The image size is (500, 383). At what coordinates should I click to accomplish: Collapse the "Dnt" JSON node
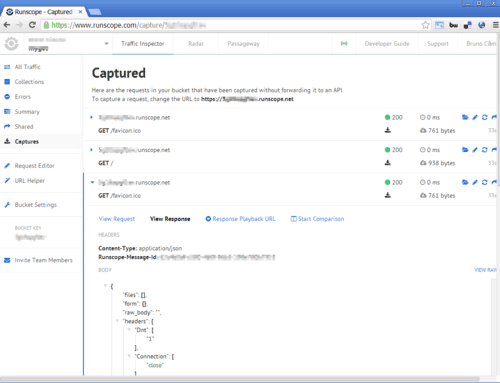129,330
